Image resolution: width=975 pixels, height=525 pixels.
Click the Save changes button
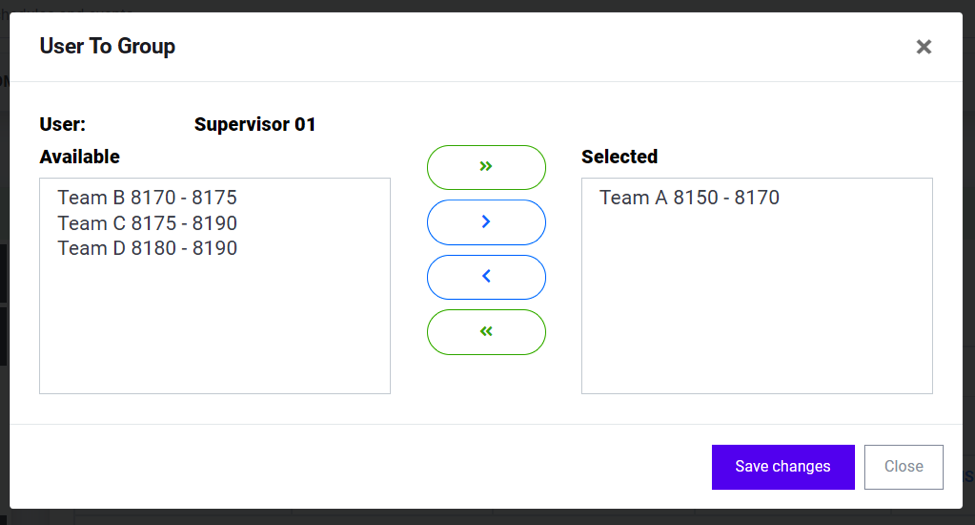(783, 467)
